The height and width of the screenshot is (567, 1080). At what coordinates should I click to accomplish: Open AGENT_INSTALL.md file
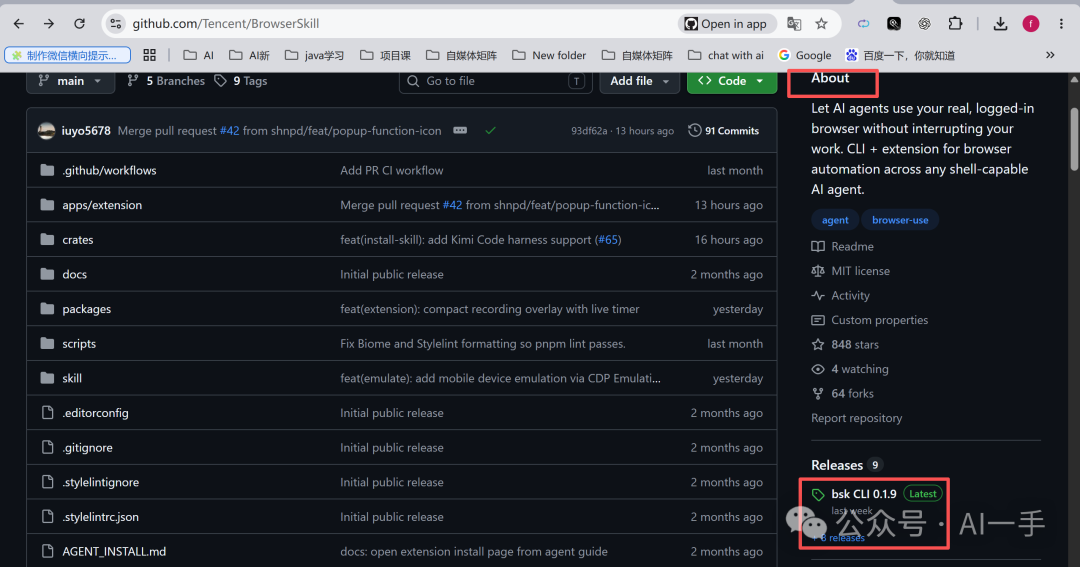[x=114, y=551]
